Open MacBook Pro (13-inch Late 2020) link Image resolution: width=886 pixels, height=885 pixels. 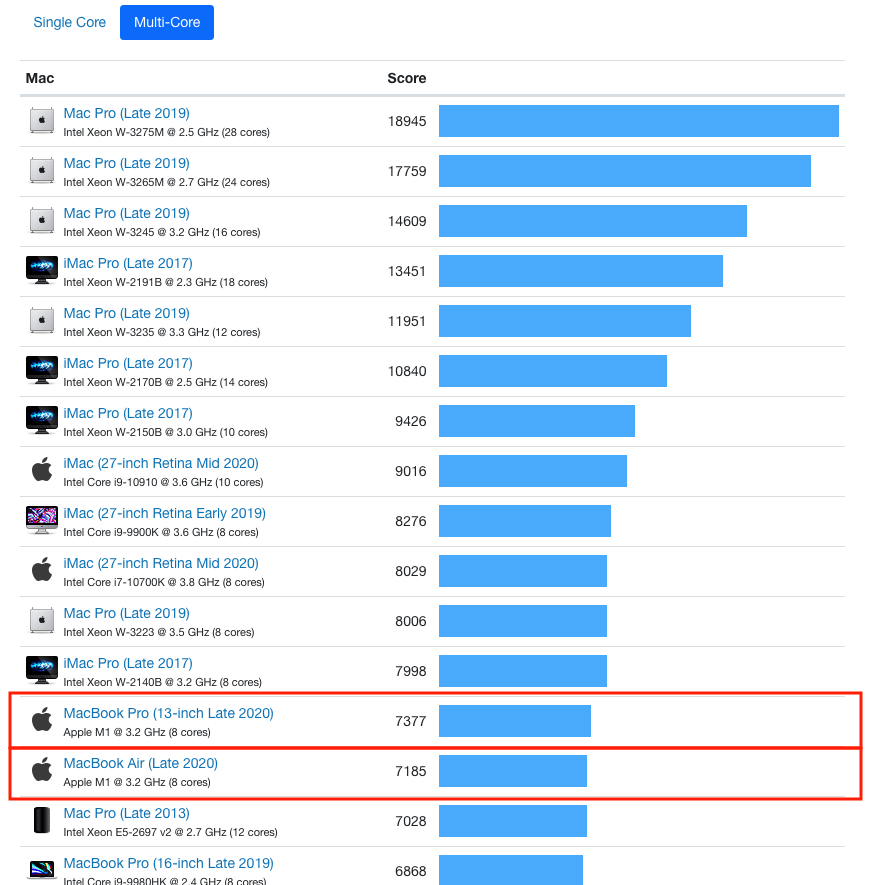[168, 714]
